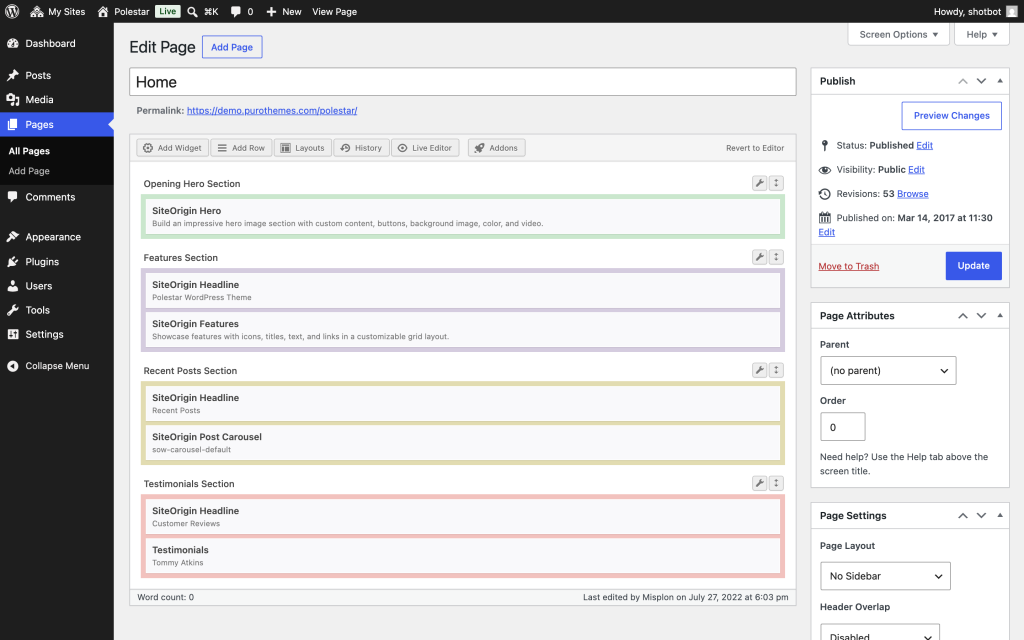Edit the published date

pyautogui.click(x=826, y=232)
